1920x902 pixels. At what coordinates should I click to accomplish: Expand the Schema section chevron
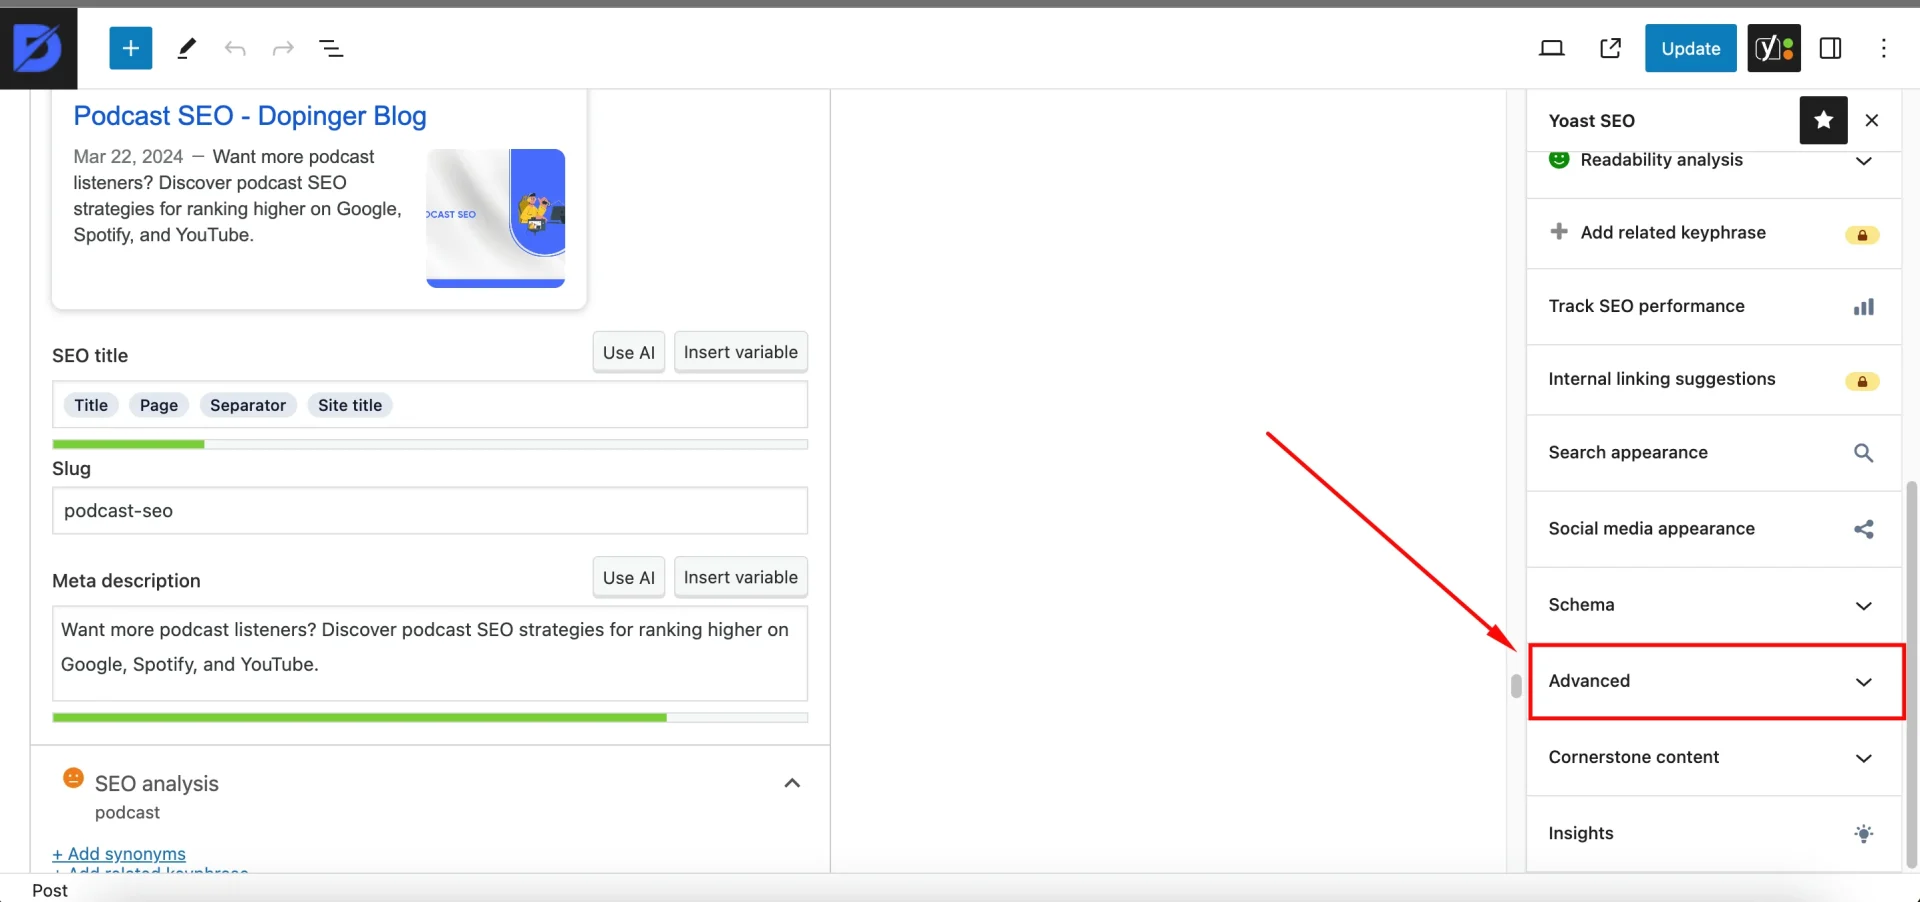point(1864,605)
